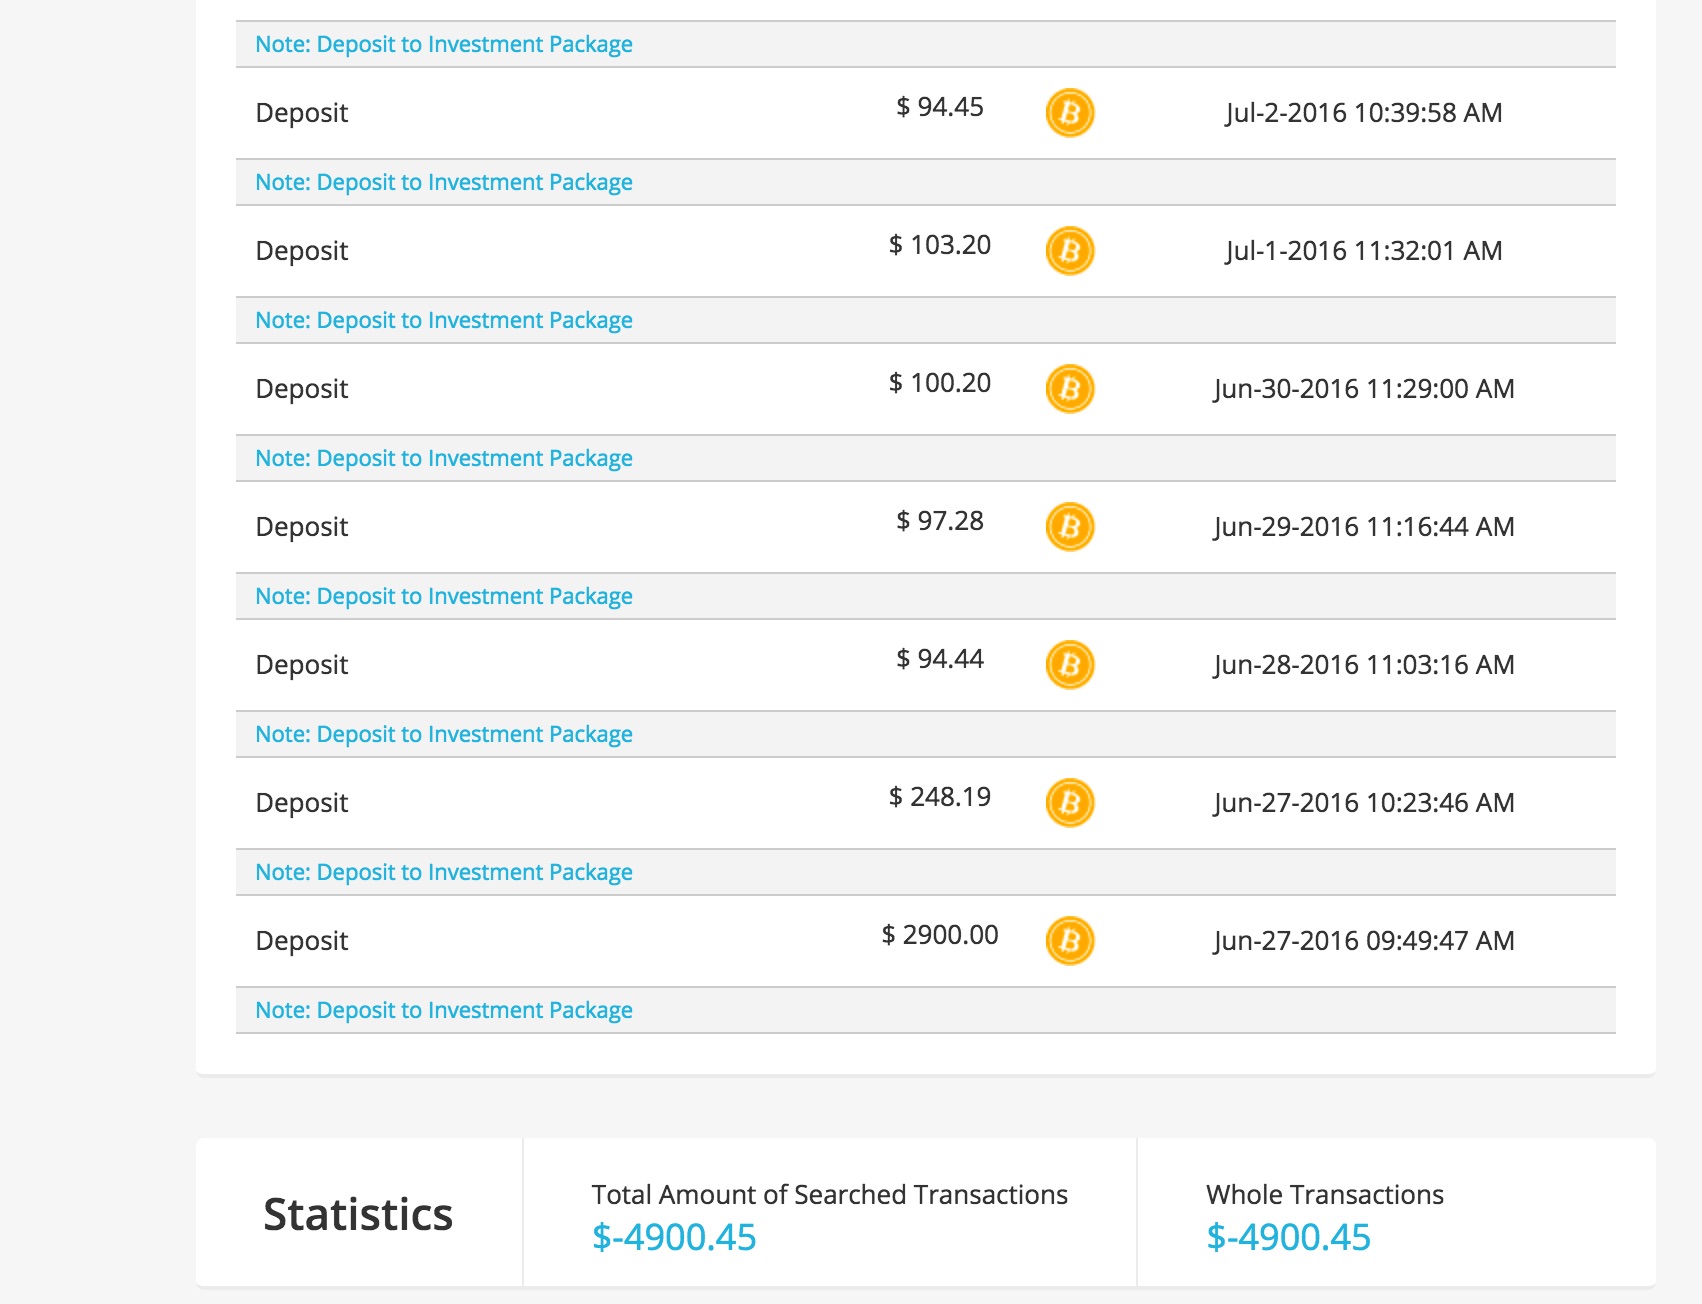Click the Bitcoin icon beside $103.20

tap(1069, 250)
